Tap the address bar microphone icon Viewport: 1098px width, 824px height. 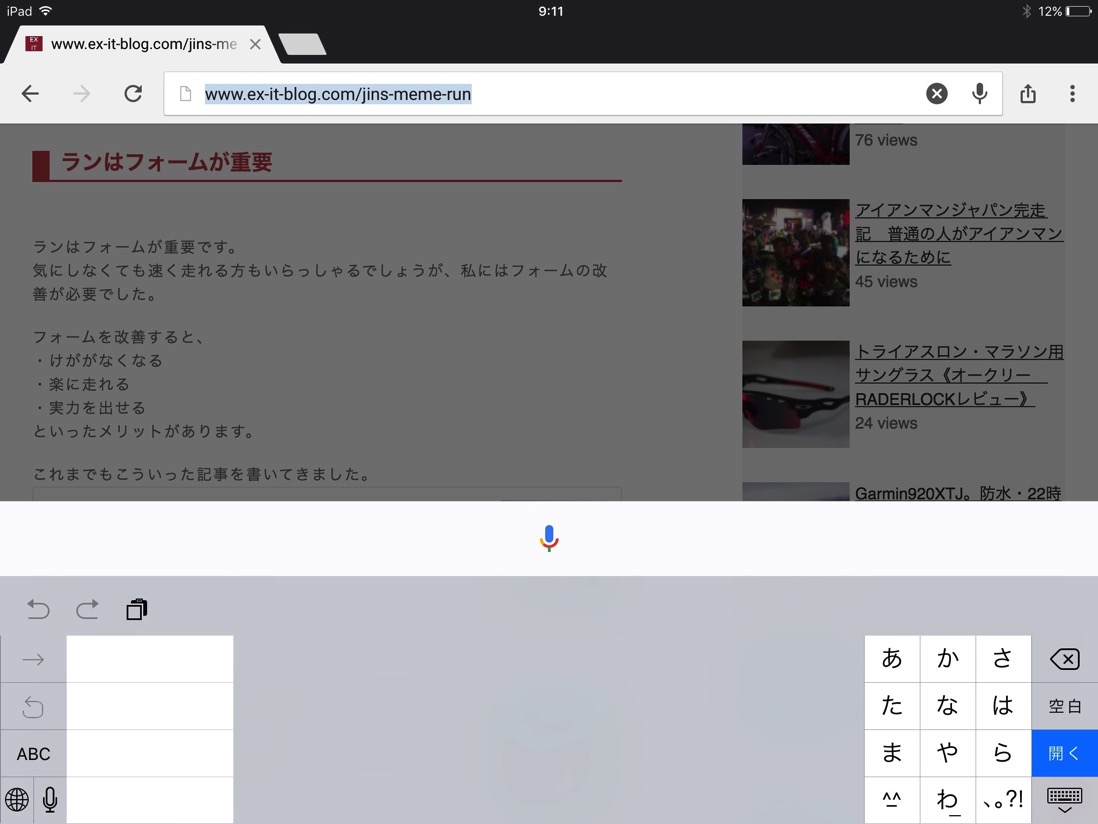(x=980, y=93)
